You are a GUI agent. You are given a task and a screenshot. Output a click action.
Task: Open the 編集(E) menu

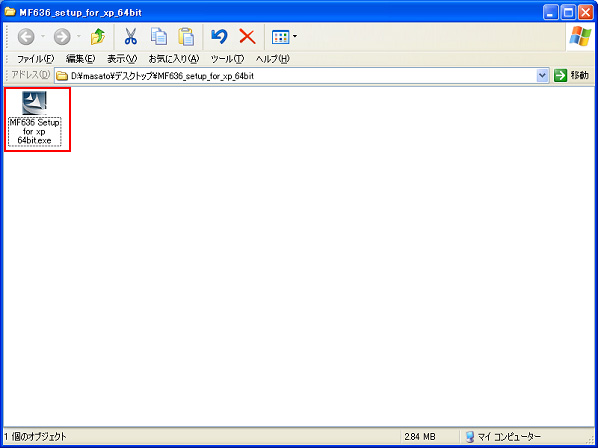tap(80, 59)
